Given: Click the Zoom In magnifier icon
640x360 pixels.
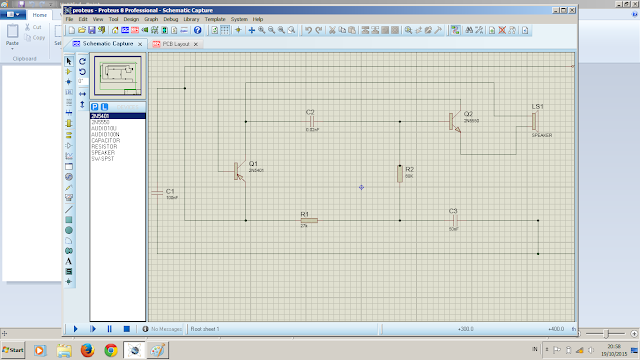Looking at the screenshot, I should click(262, 30).
